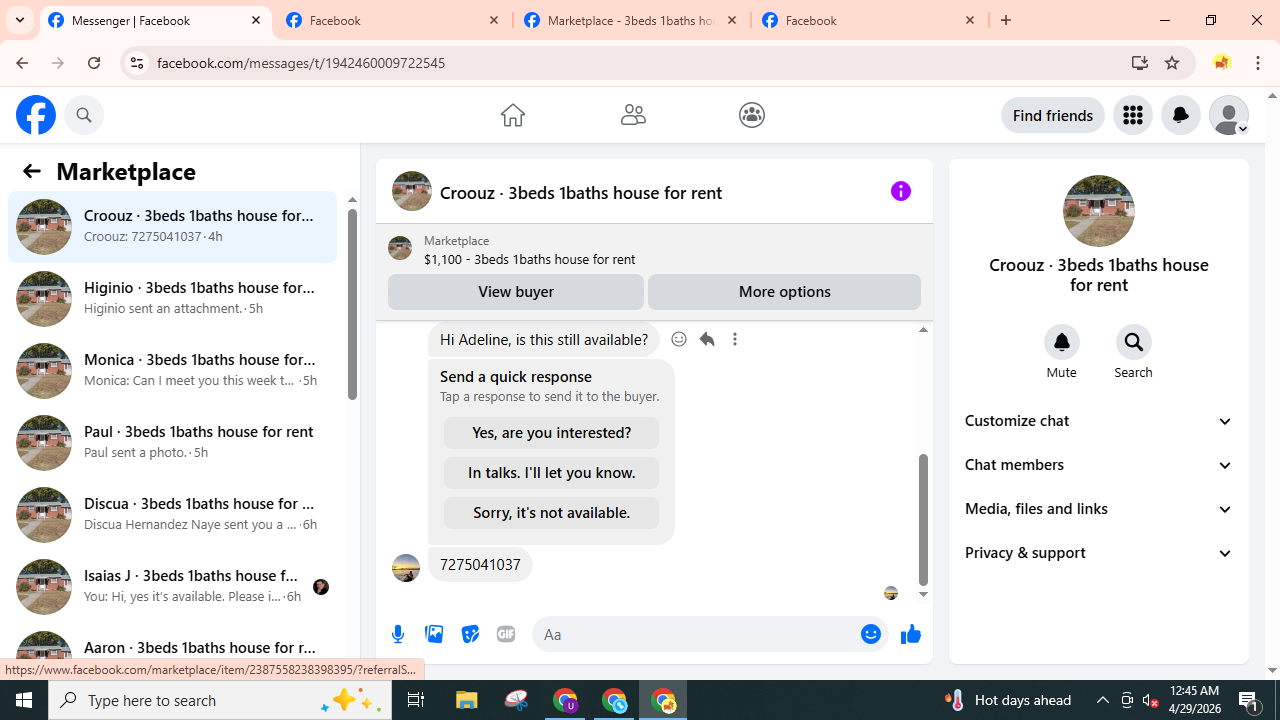Open a new browser tab
This screenshot has height=720, width=1280.
coord(1006,20)
